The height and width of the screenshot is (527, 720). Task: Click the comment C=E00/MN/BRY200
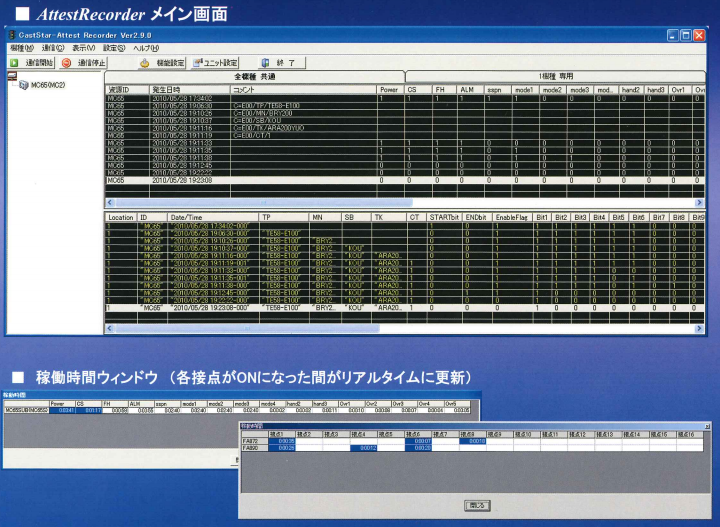pos(263,113)
